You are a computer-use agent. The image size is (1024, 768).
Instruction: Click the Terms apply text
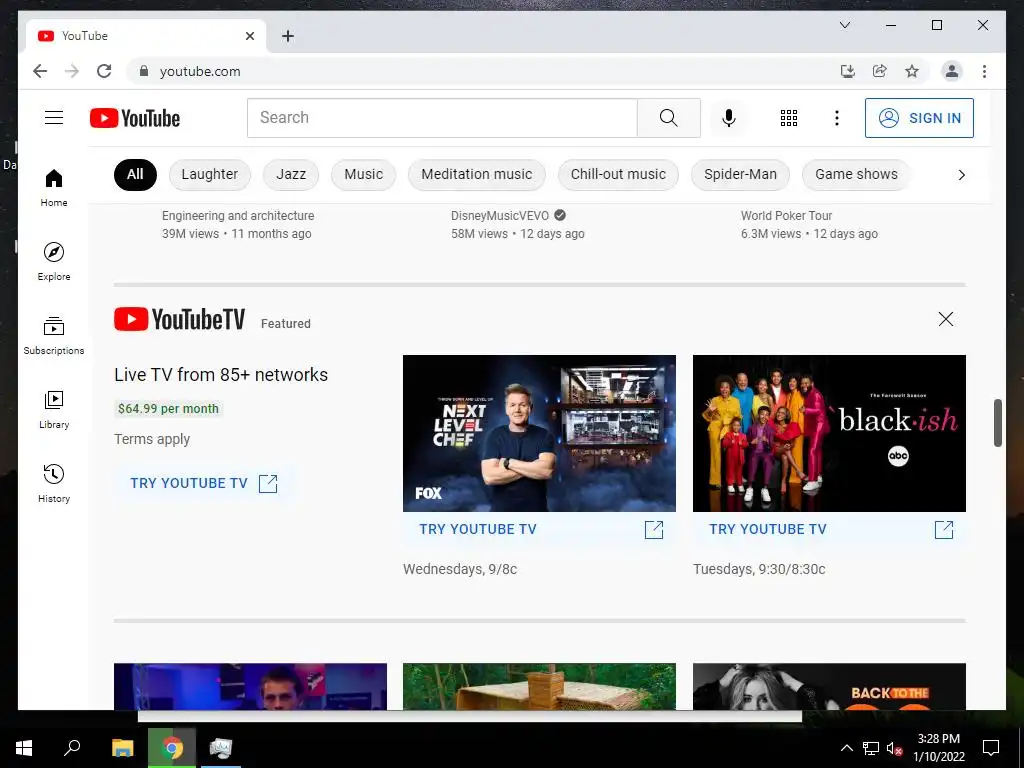click(x=152, y=439)
